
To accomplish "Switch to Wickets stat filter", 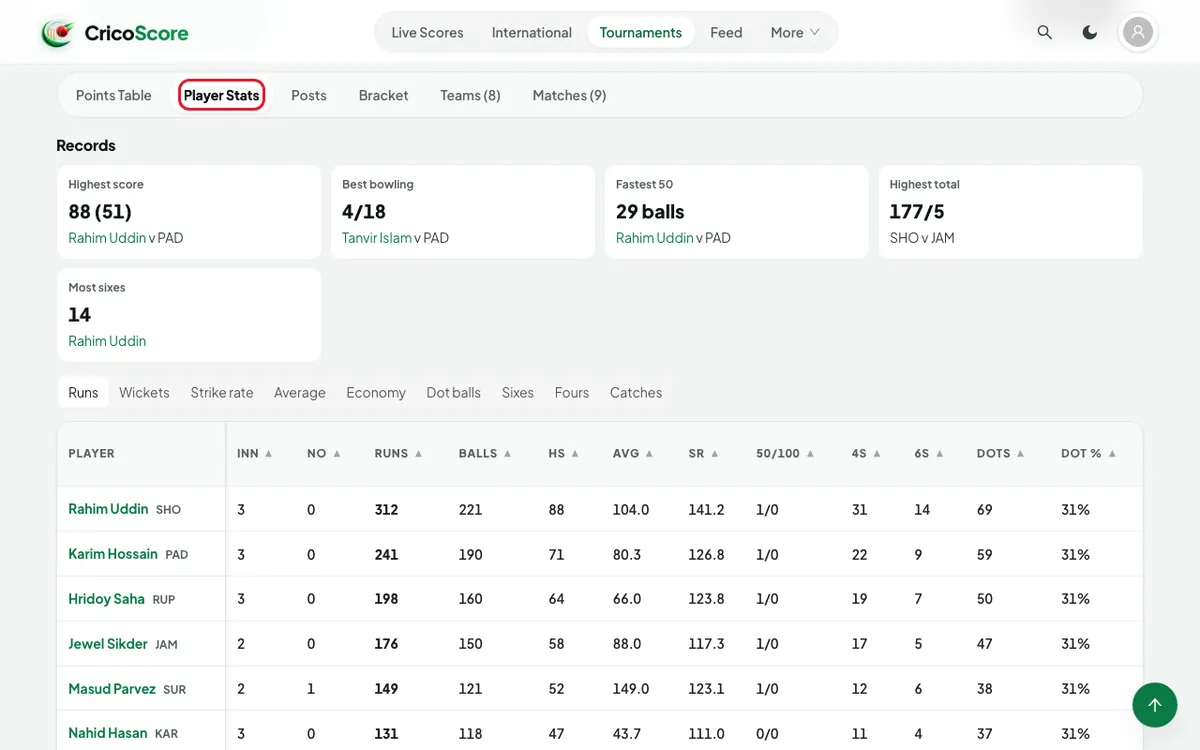I will click(144, 392).
